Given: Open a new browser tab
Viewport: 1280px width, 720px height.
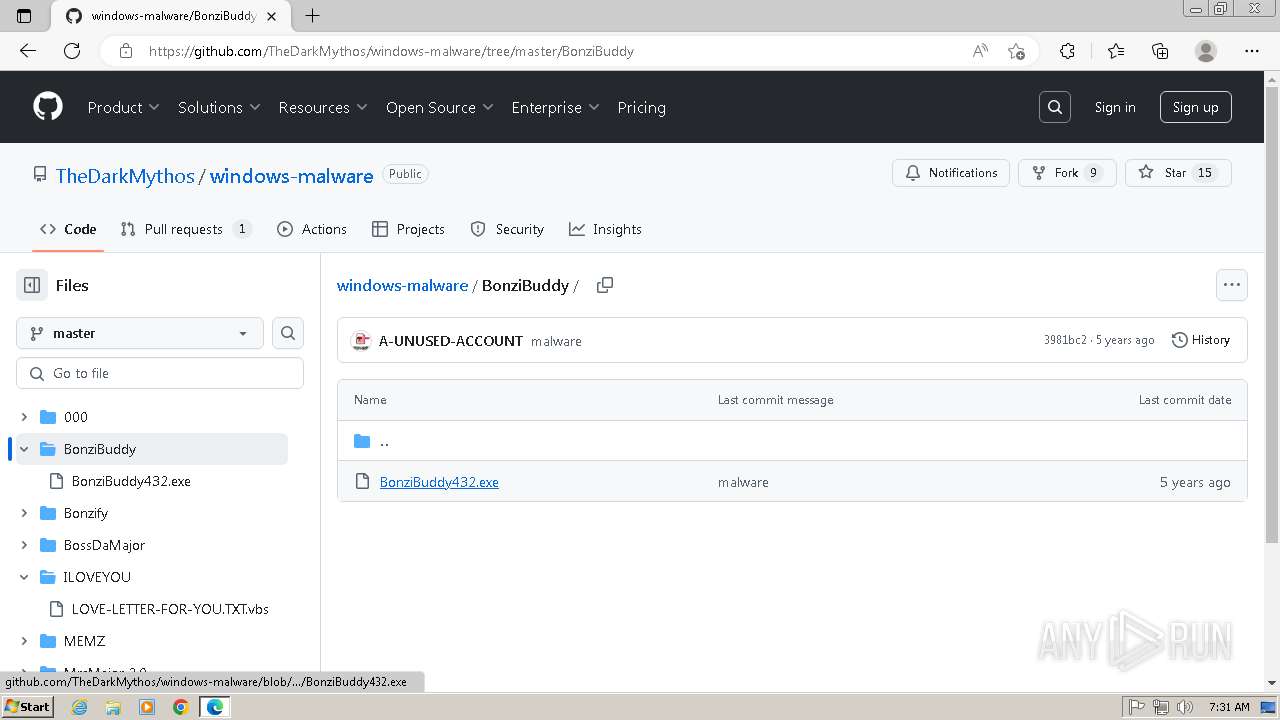Looking at the screenshot, I should (313, 15).
